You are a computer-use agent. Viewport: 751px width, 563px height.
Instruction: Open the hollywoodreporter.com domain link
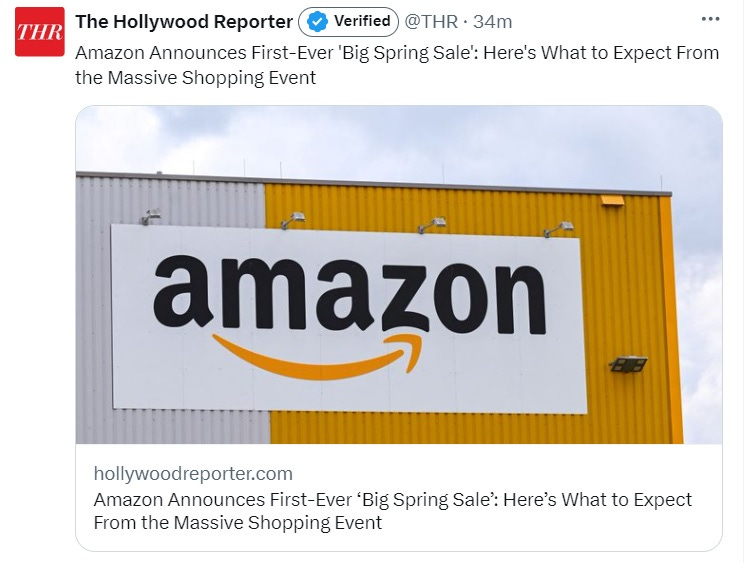193,473
